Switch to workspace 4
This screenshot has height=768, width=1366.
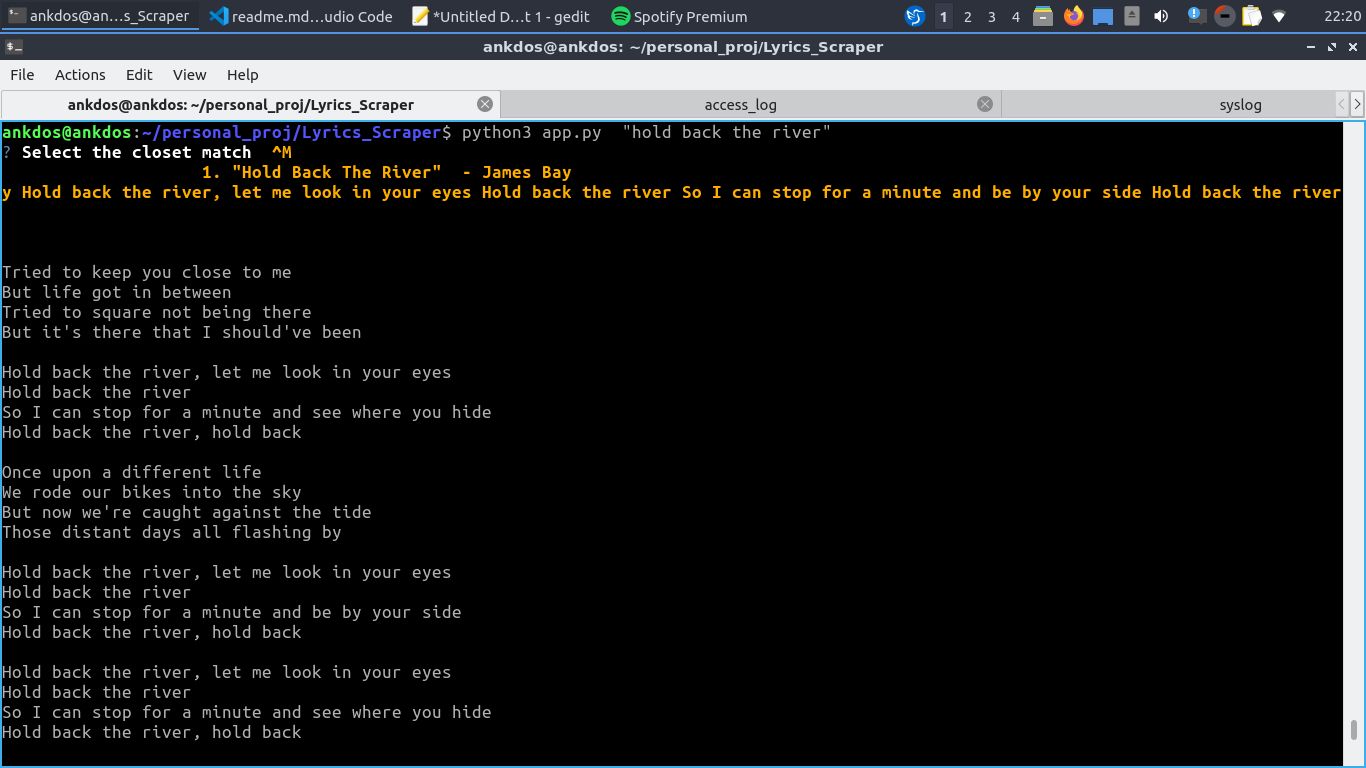pyautogui.click(x=1015, y=16)
